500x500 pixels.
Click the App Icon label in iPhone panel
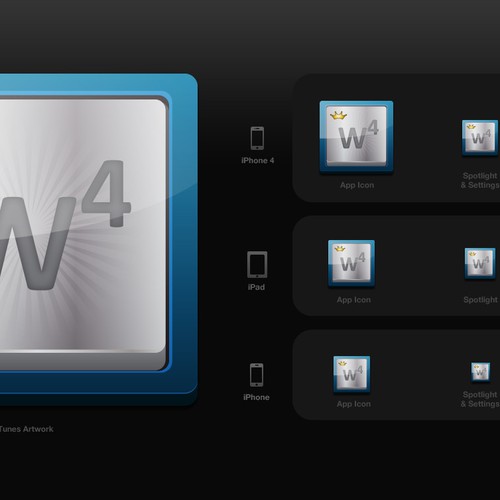354,404
